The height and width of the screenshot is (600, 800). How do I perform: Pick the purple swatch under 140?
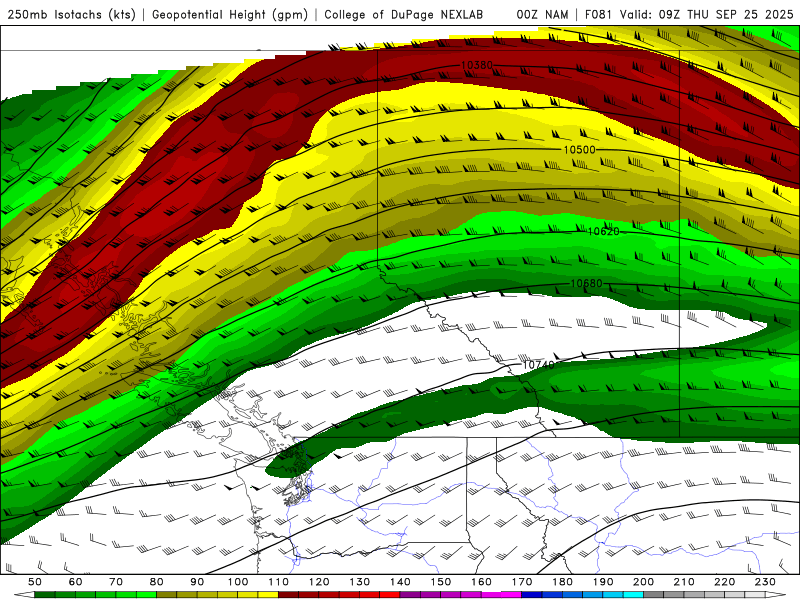click(x=410, y=595)
